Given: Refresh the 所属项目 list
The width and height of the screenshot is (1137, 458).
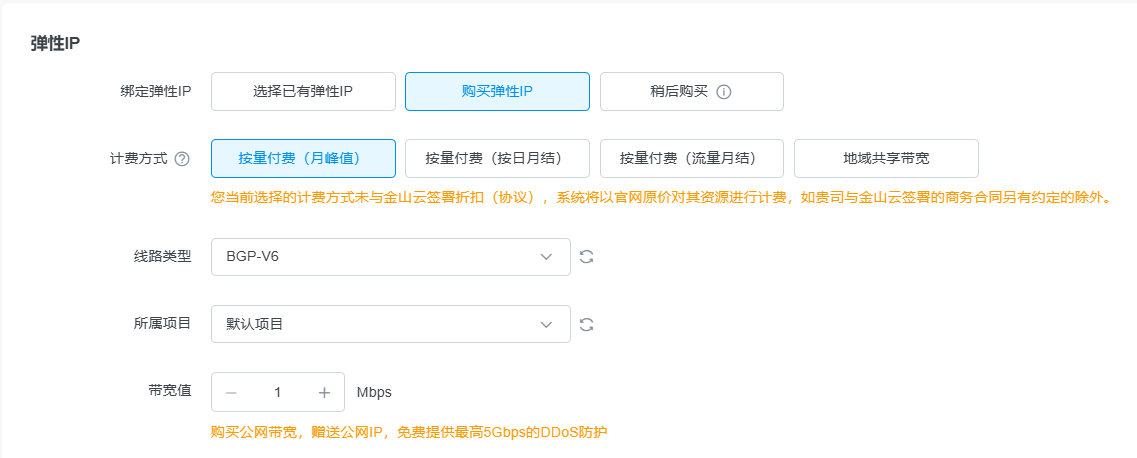Looking at the screenshot, I should tap(587, 324).
